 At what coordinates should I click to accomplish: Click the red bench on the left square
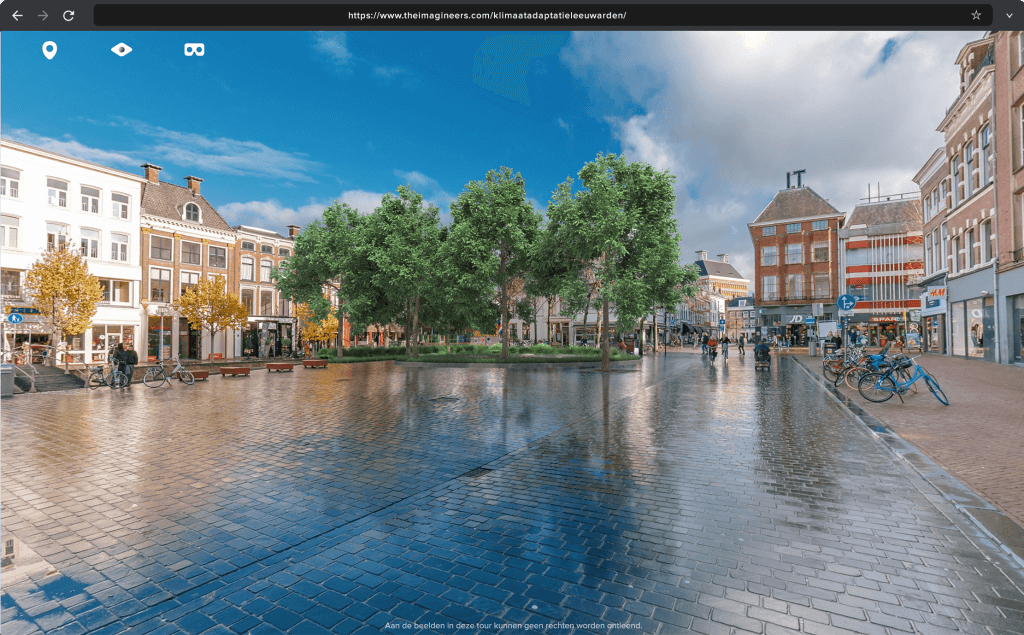(x=236, y=369)
